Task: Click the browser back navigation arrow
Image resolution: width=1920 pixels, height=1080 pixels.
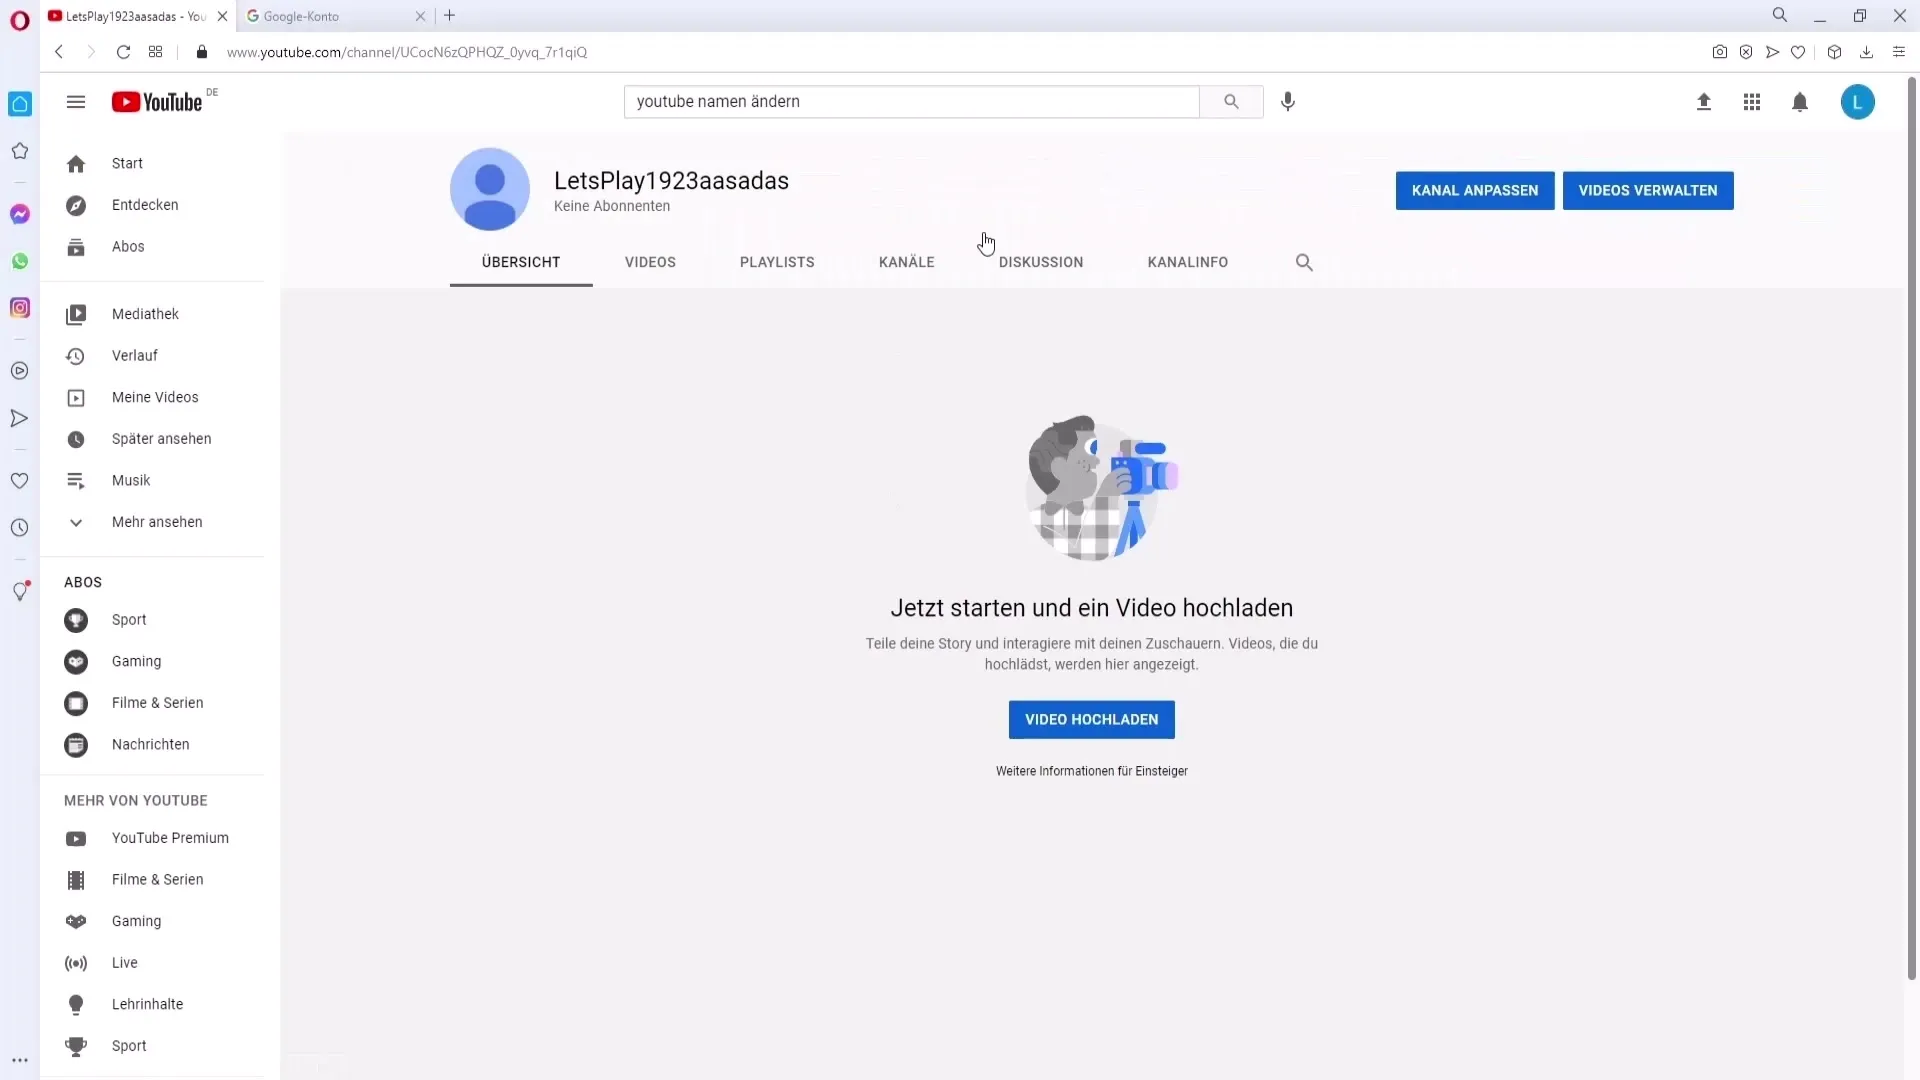Action: [57, 51]
